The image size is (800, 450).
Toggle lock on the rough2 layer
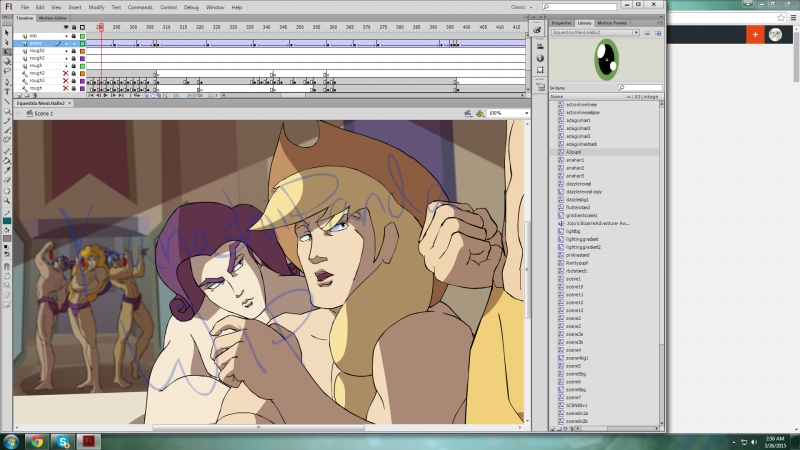pyautogui.click(x=75, y=50)
